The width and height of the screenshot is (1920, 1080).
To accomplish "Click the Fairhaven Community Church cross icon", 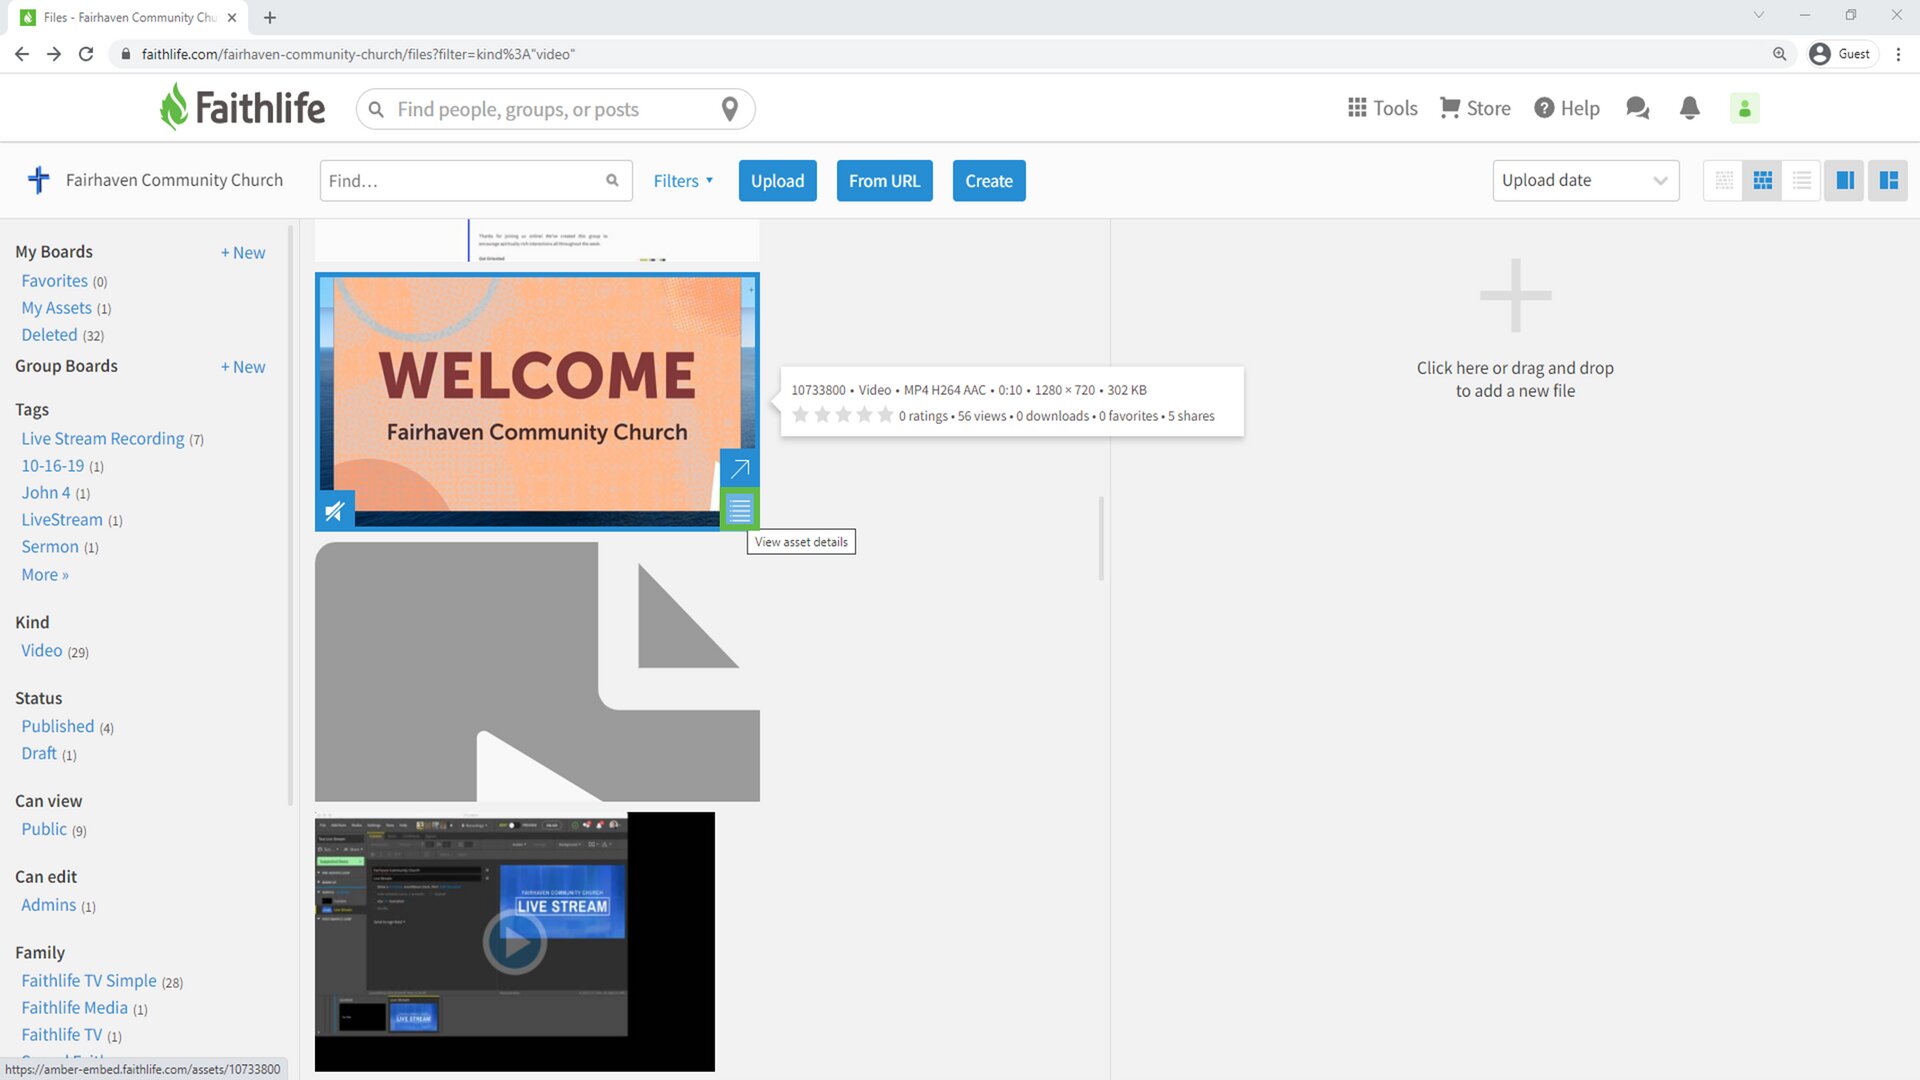I will 39,180.
